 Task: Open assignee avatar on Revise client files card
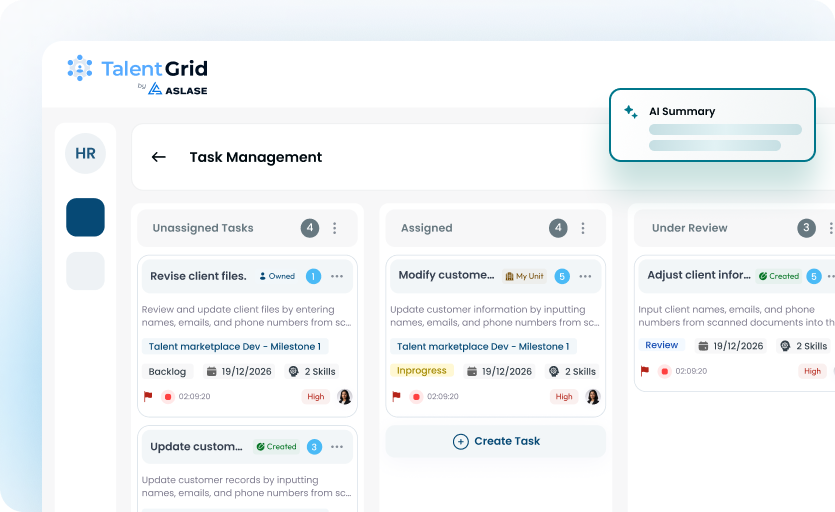tap(345, 396)
